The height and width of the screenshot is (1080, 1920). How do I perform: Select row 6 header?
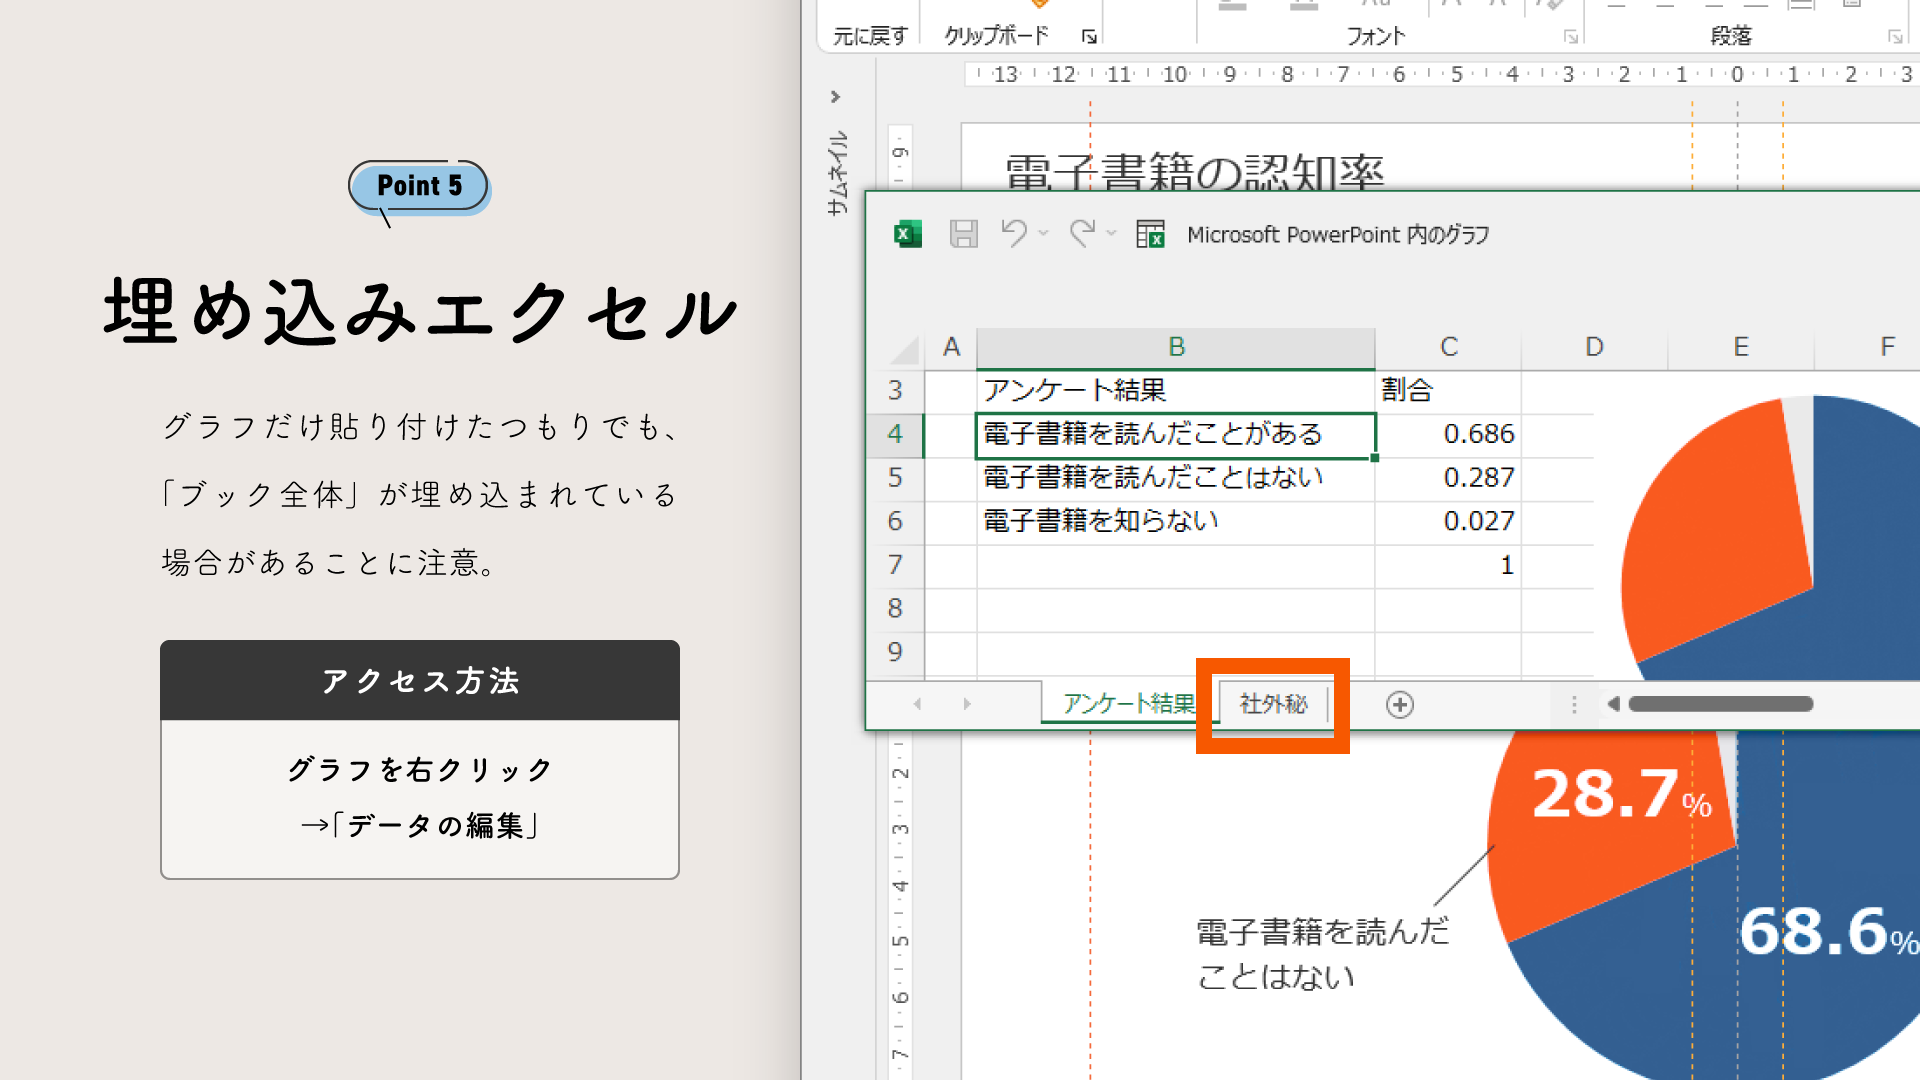[895, 522]
